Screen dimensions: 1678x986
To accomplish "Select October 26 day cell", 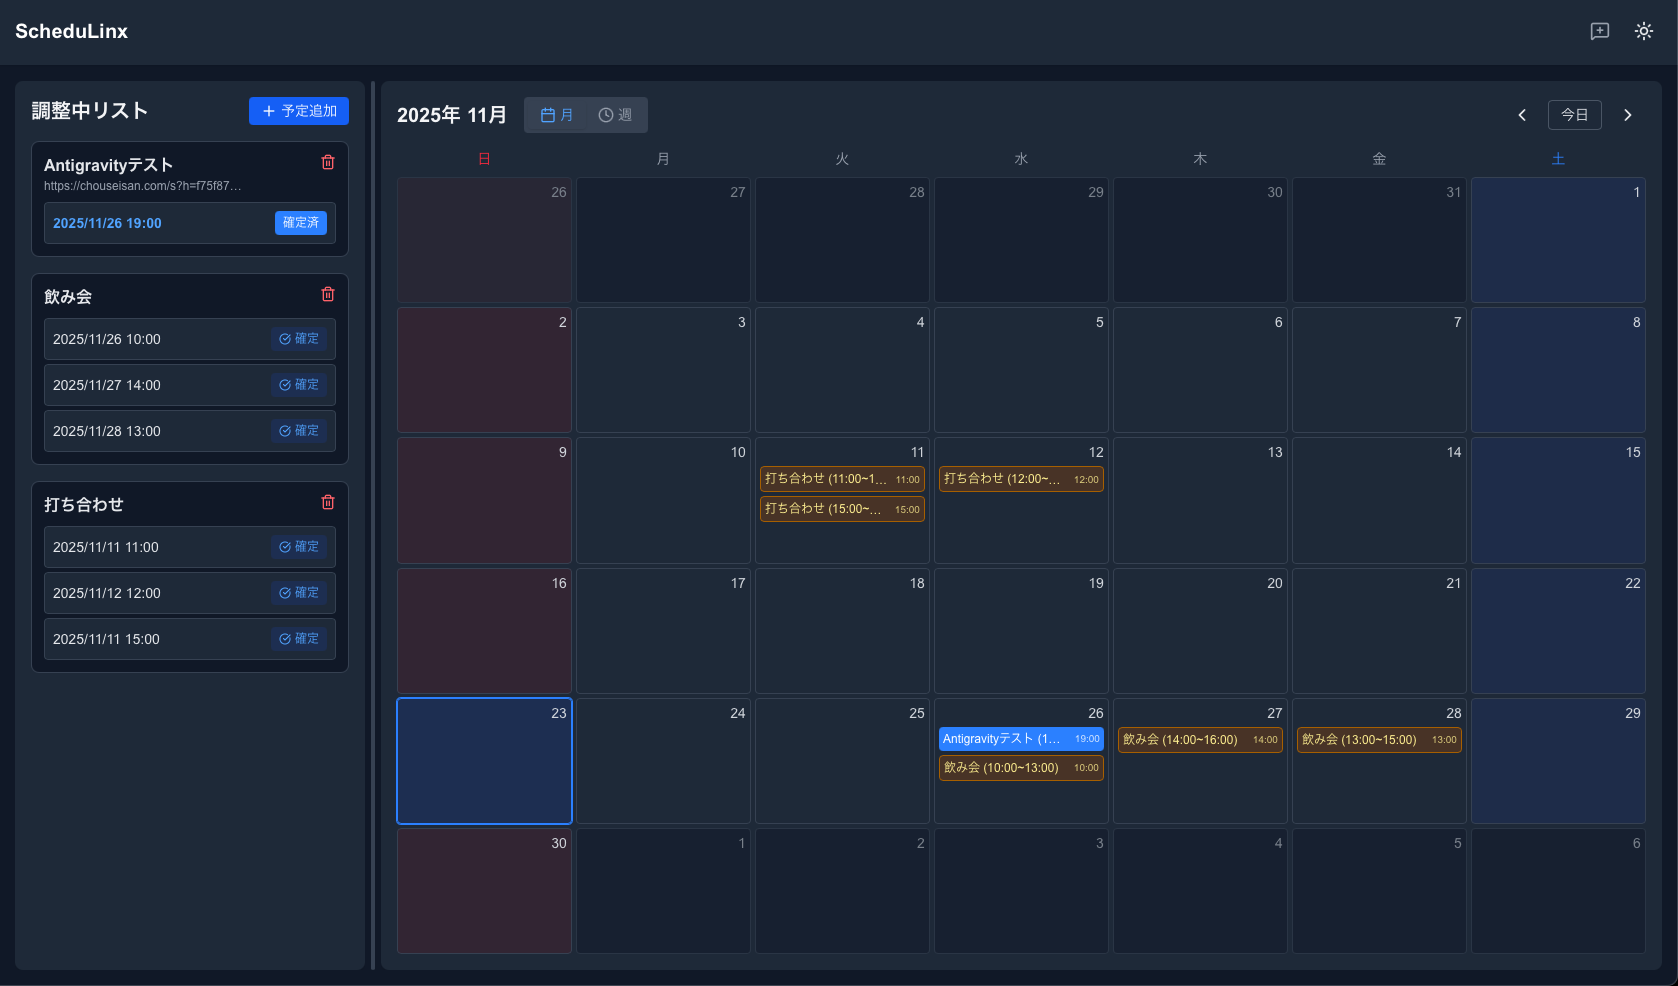I will [484, 240].
